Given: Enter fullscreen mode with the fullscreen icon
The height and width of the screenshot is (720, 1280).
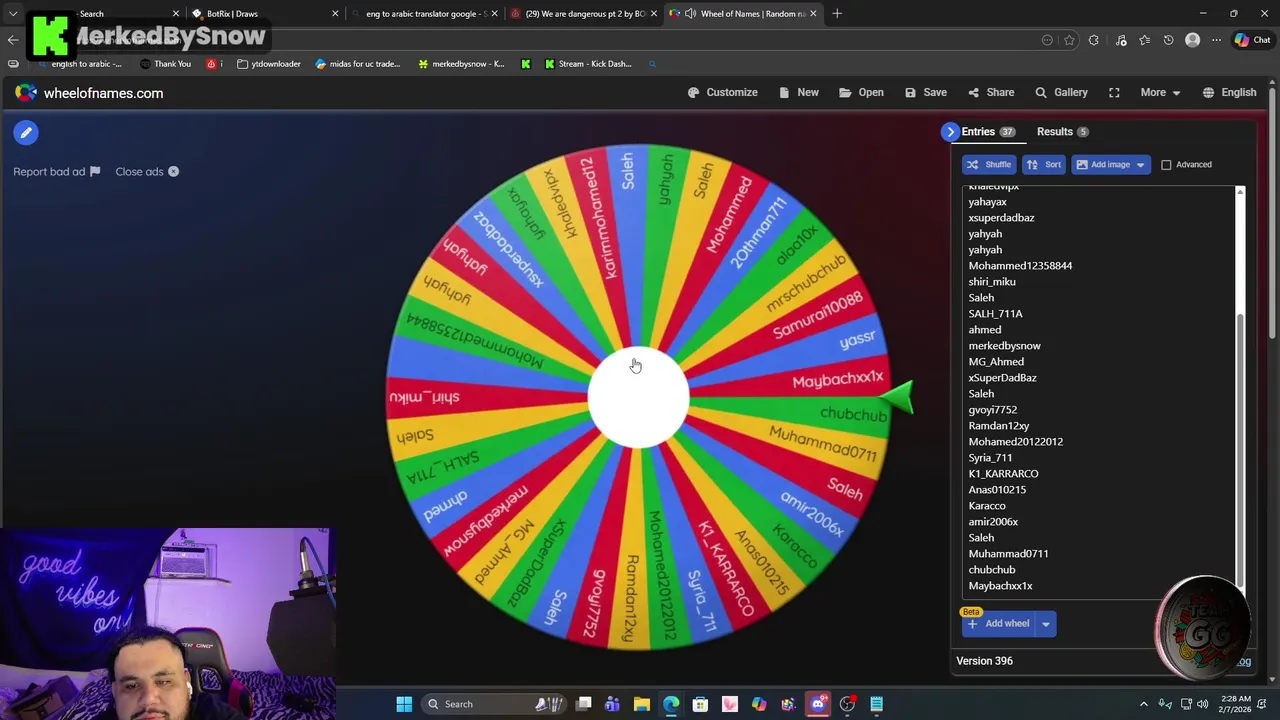Looking at the screenshot, I should (1114, 93).
